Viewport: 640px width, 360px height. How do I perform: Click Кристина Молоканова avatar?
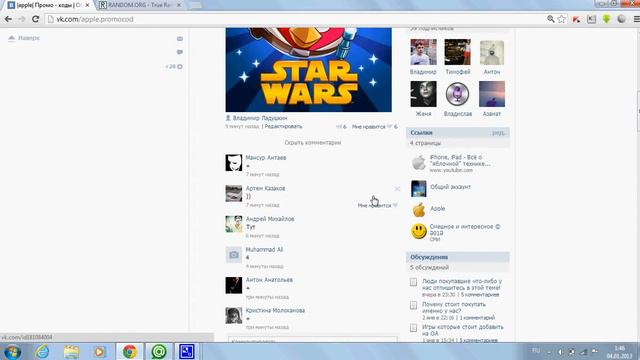(234, 316)
